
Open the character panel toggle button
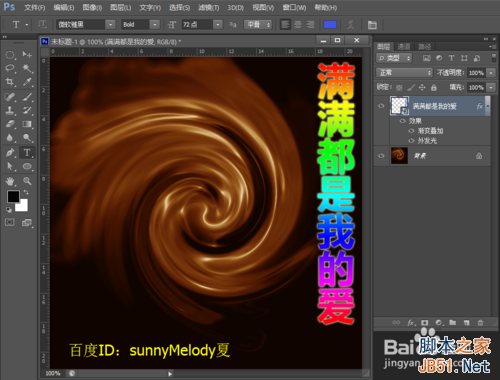372,25
